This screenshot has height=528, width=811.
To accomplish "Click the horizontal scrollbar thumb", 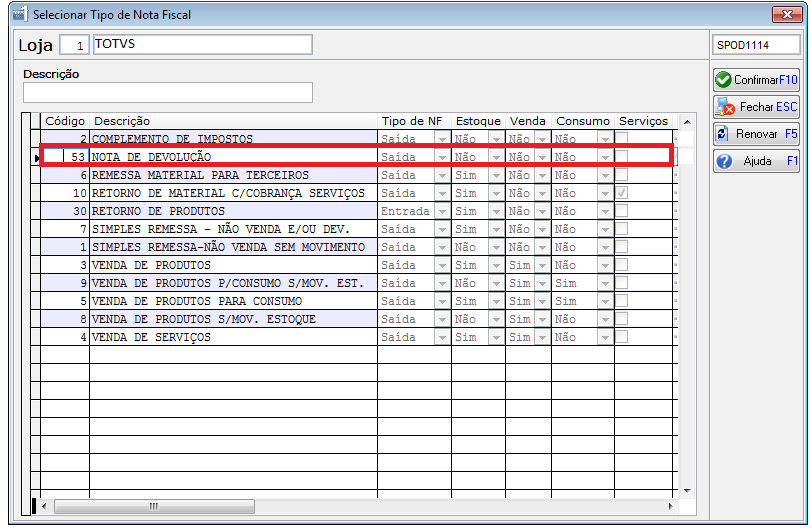I will [x=154, y=506].
